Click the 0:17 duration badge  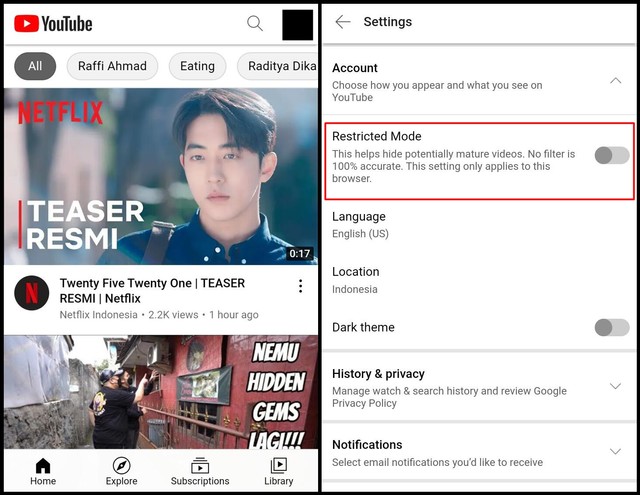pyautogui.click(x=300, y=253)
